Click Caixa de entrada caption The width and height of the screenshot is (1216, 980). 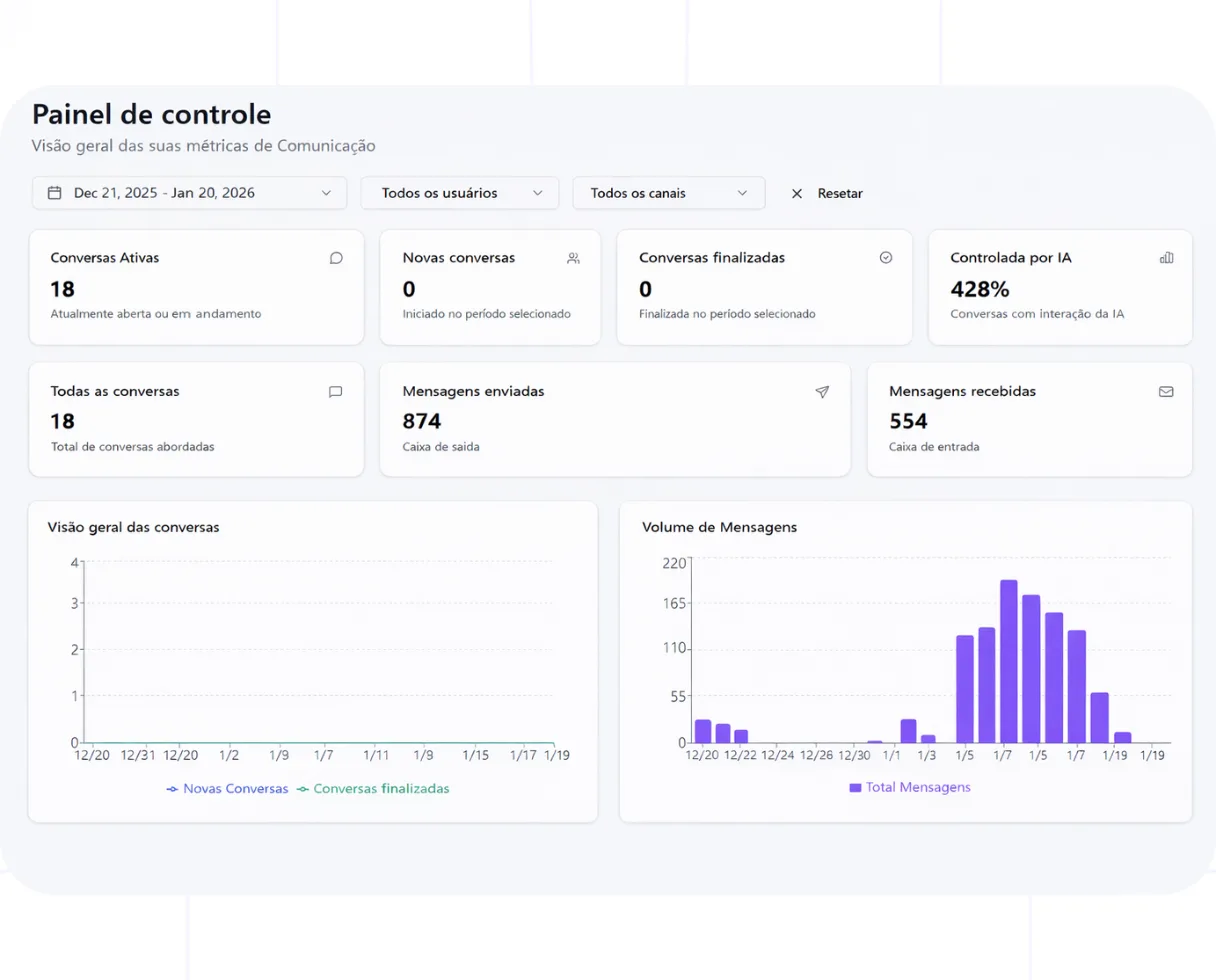934,447
